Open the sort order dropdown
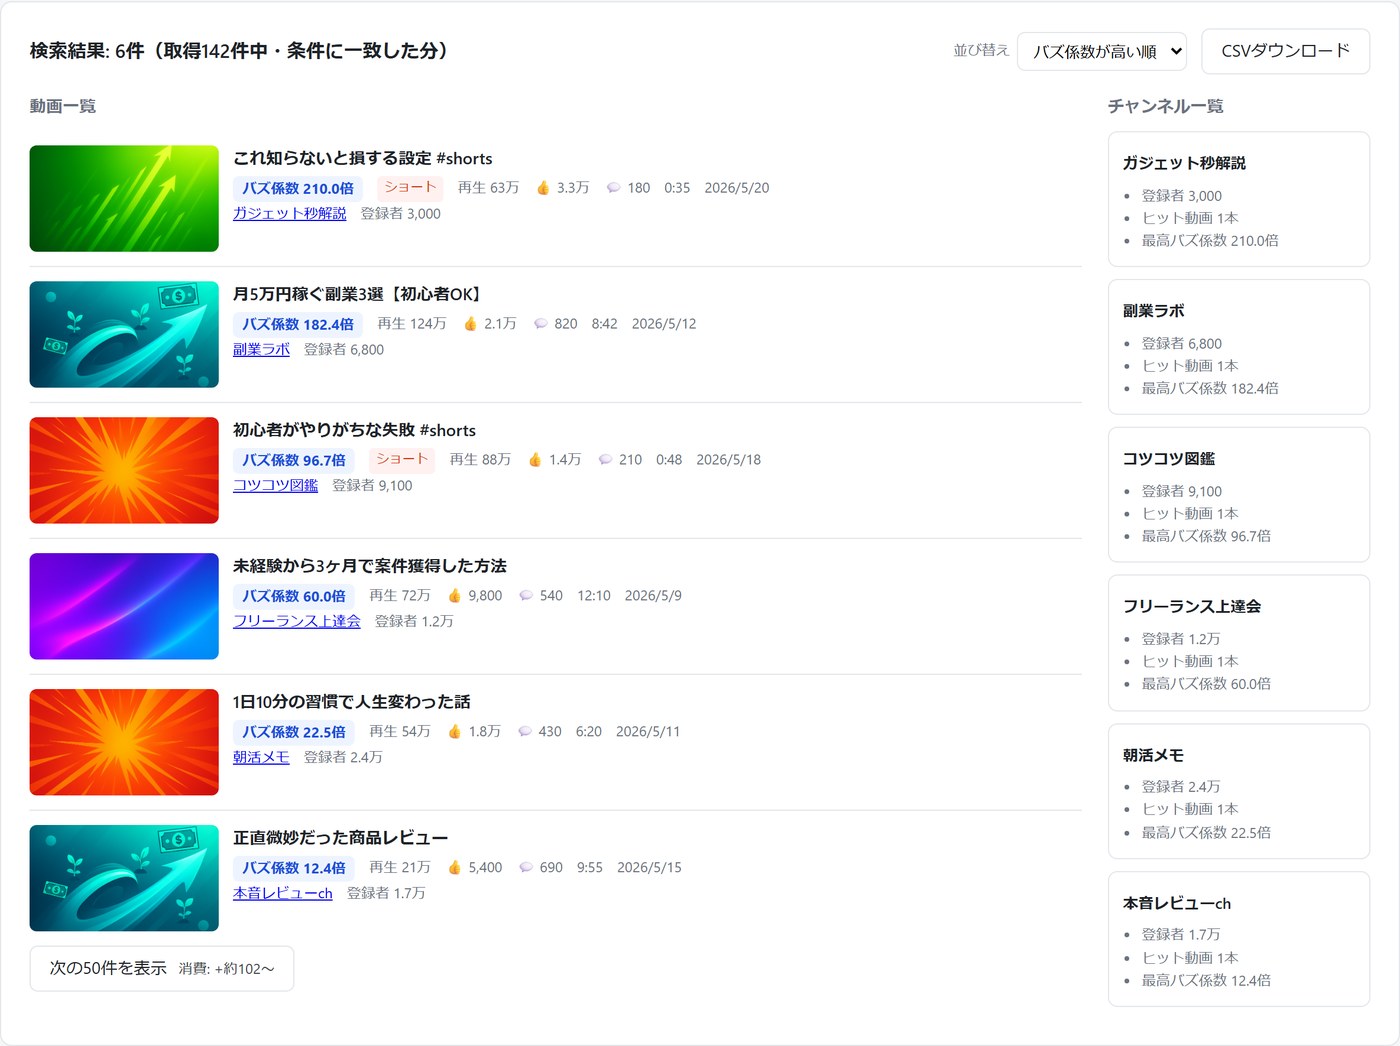Image resolution: width=1400 pixels, height=1046 pixels. click(1101, 51)
